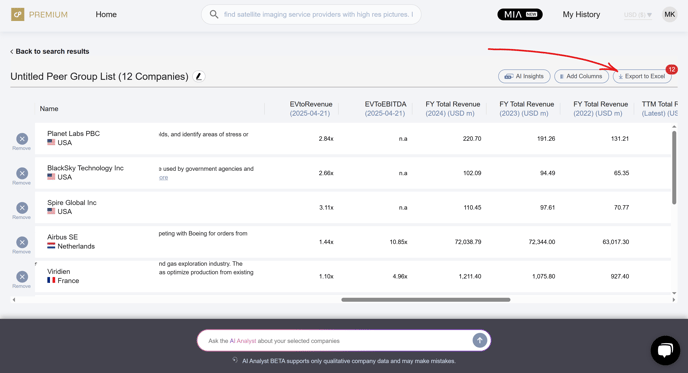Remove Planet Labs PBC from list
Image resolution: width=688 pixels, height=373 pixels.
22,139
